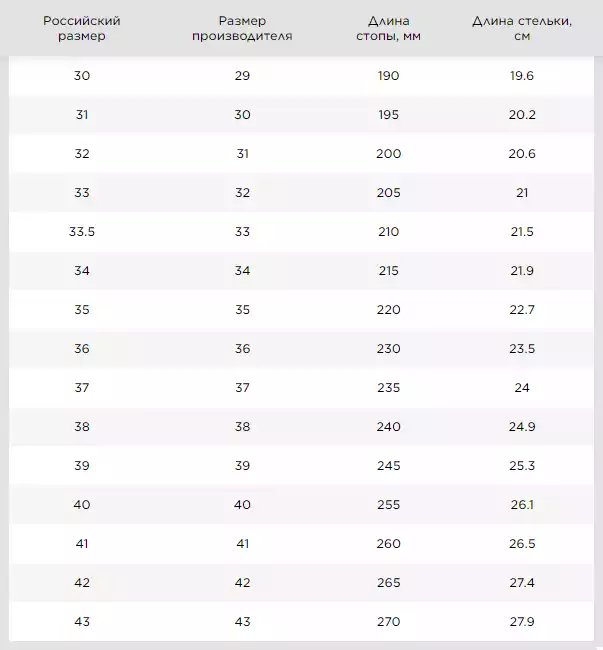Image resolution: width=603 pixels, height=650 pixels.
Task: Select insole length 22.7 cell
Action: coord(522,310)
